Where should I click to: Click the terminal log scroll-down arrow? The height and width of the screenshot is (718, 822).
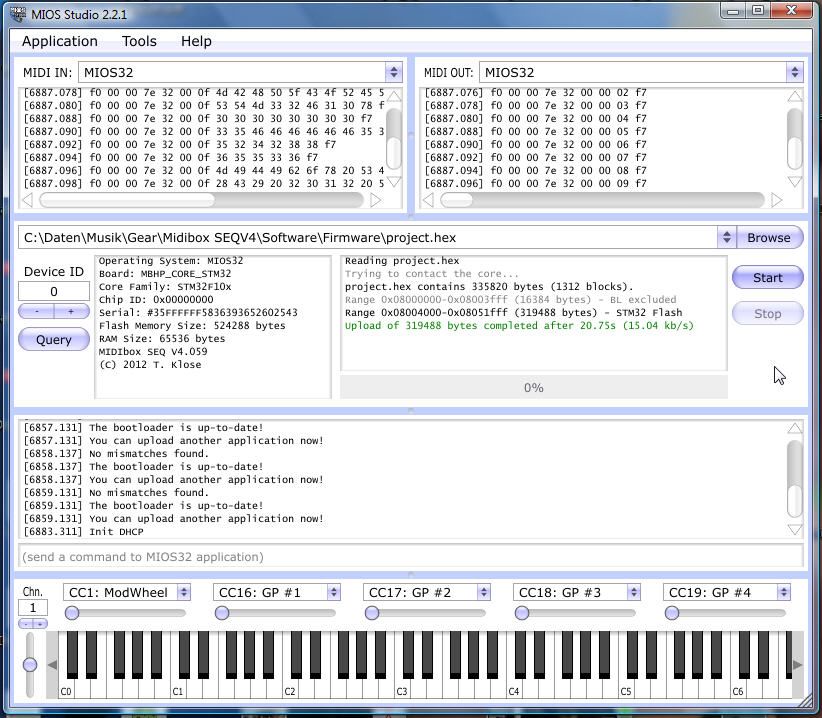(x=795, y=529)
